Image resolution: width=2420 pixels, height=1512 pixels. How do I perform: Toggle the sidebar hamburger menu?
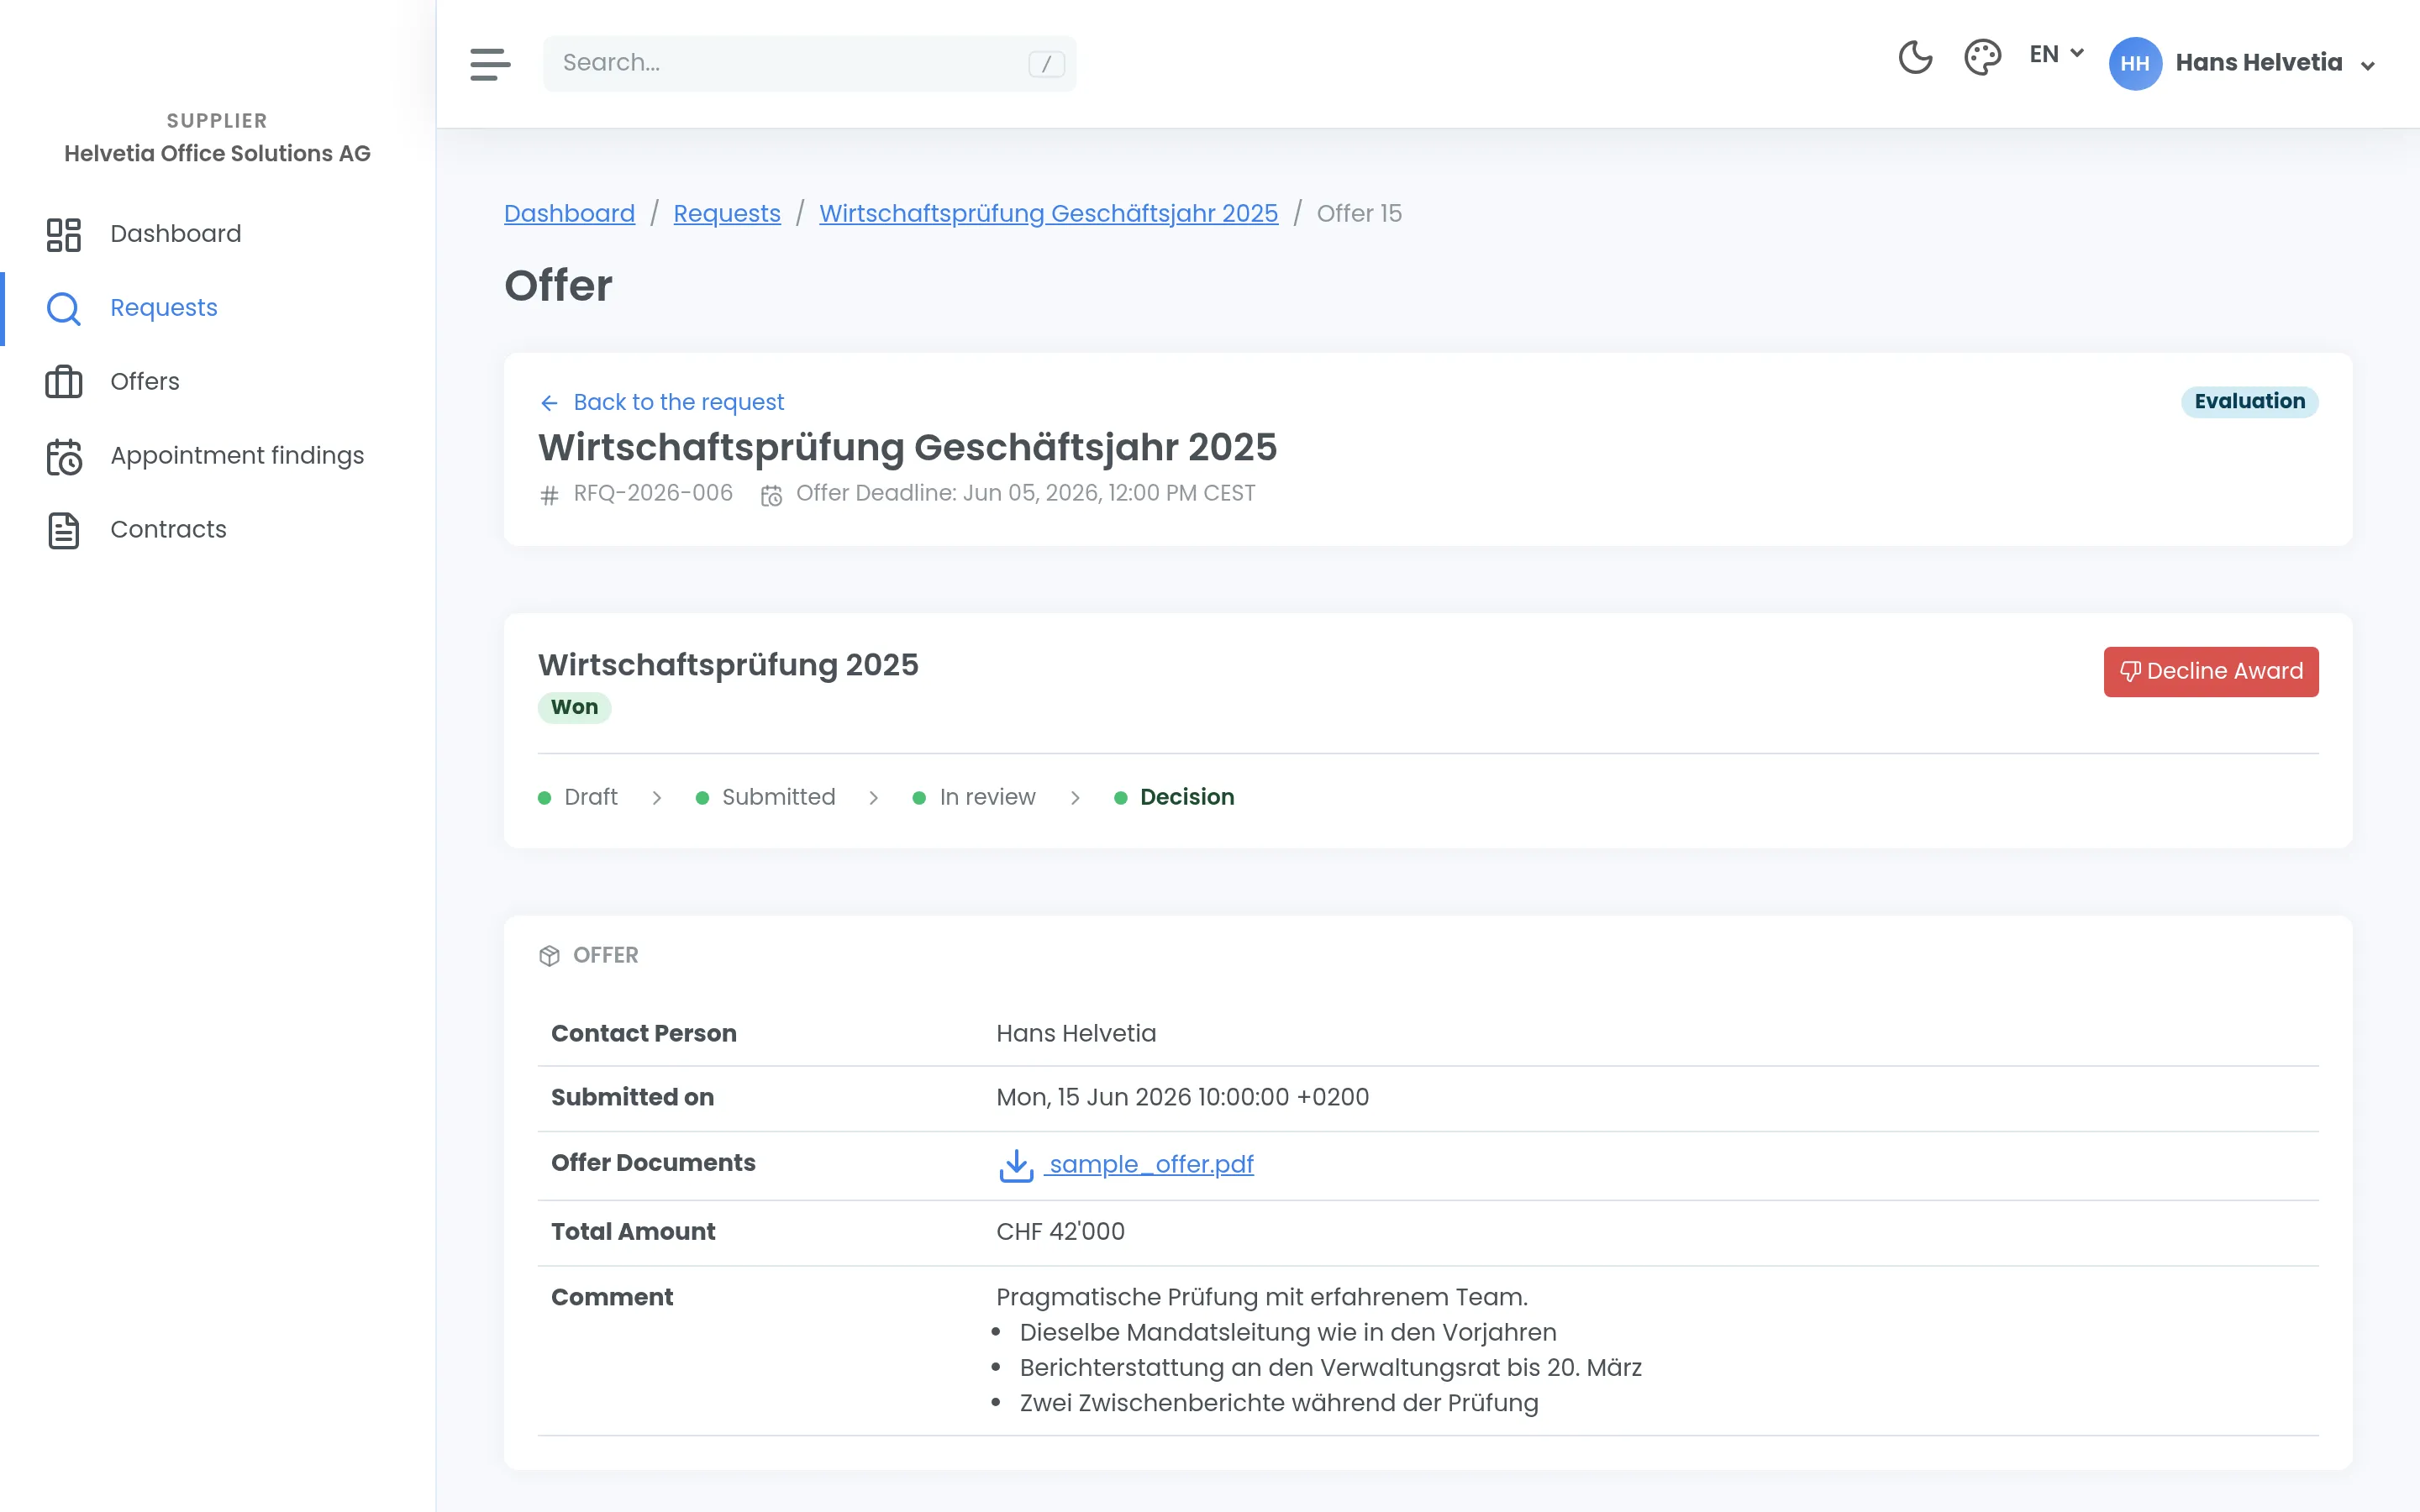(490, 64)
